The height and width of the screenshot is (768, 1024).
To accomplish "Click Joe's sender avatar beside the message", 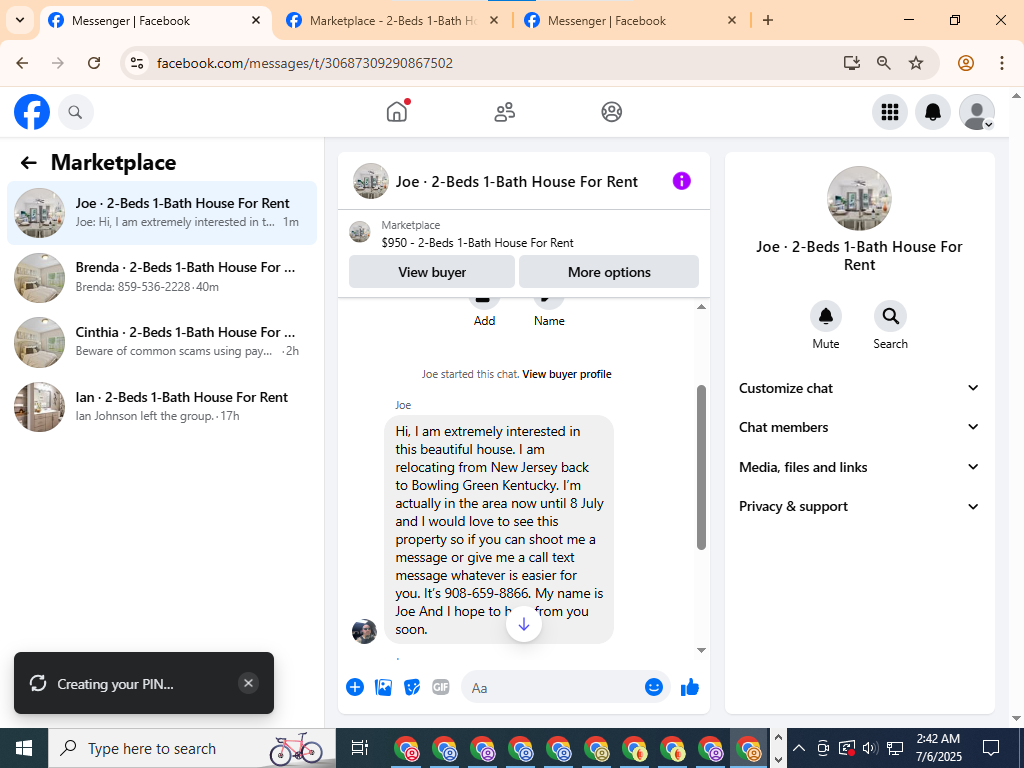I will pos(364,632).
